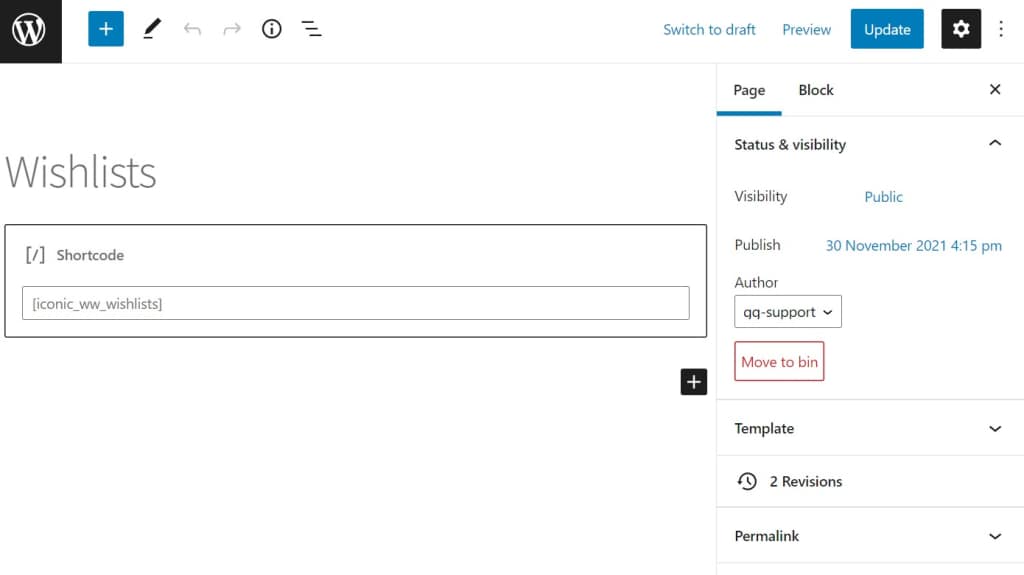Expand the Permalink panel

[x=870, y=536]
